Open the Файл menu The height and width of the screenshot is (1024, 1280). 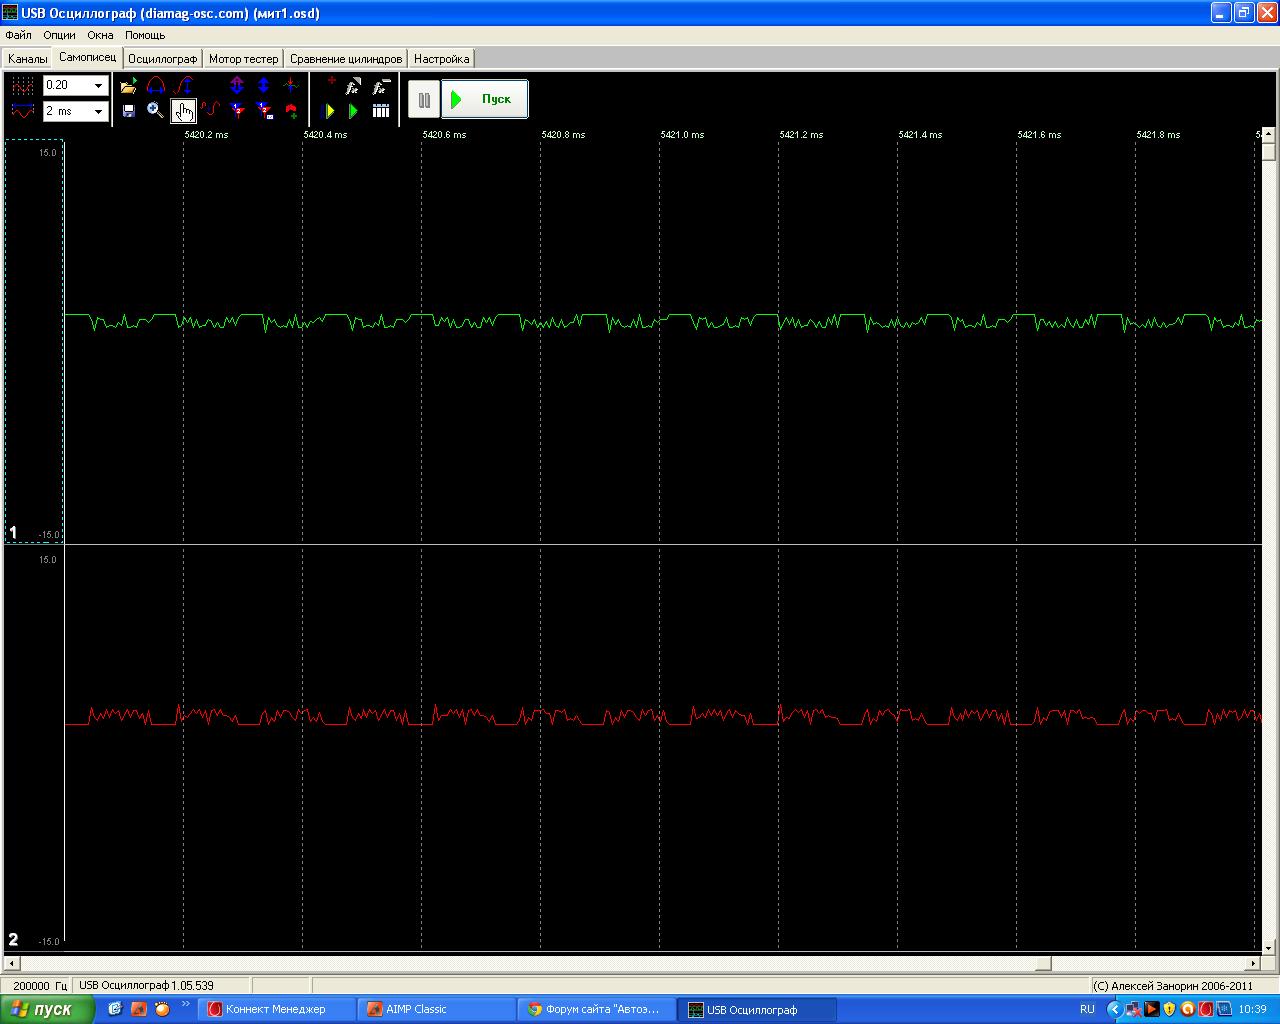(x=18, y=35)
